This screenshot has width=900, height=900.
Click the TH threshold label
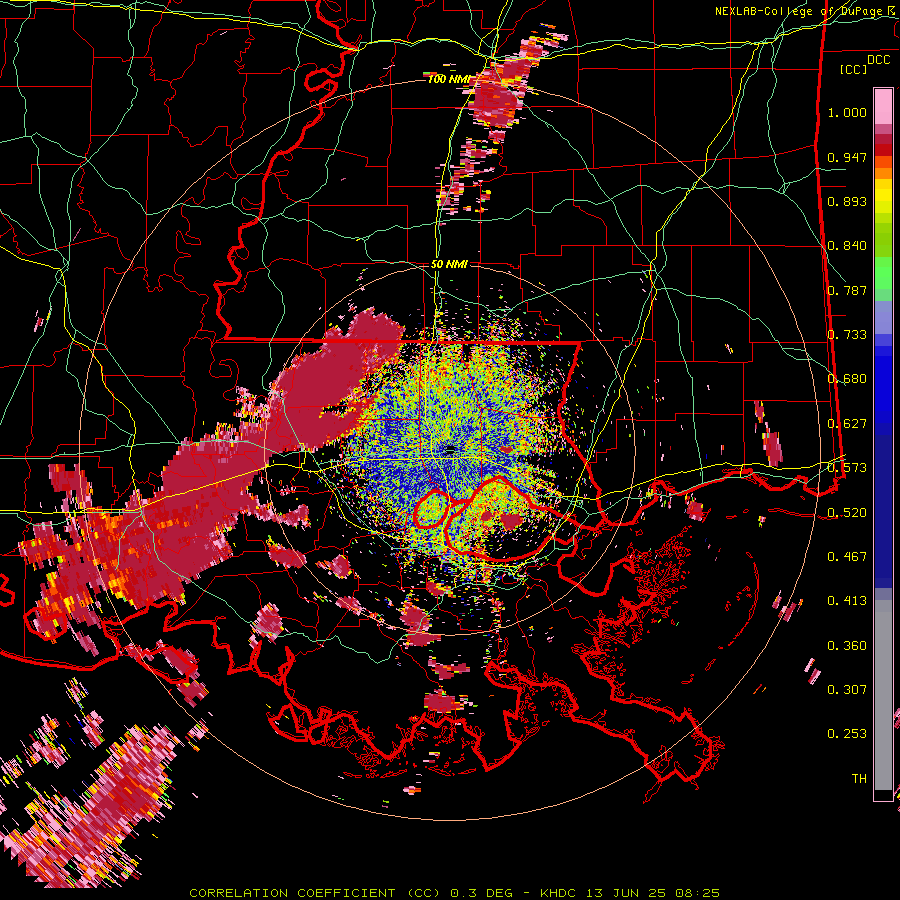coord(859,779)
